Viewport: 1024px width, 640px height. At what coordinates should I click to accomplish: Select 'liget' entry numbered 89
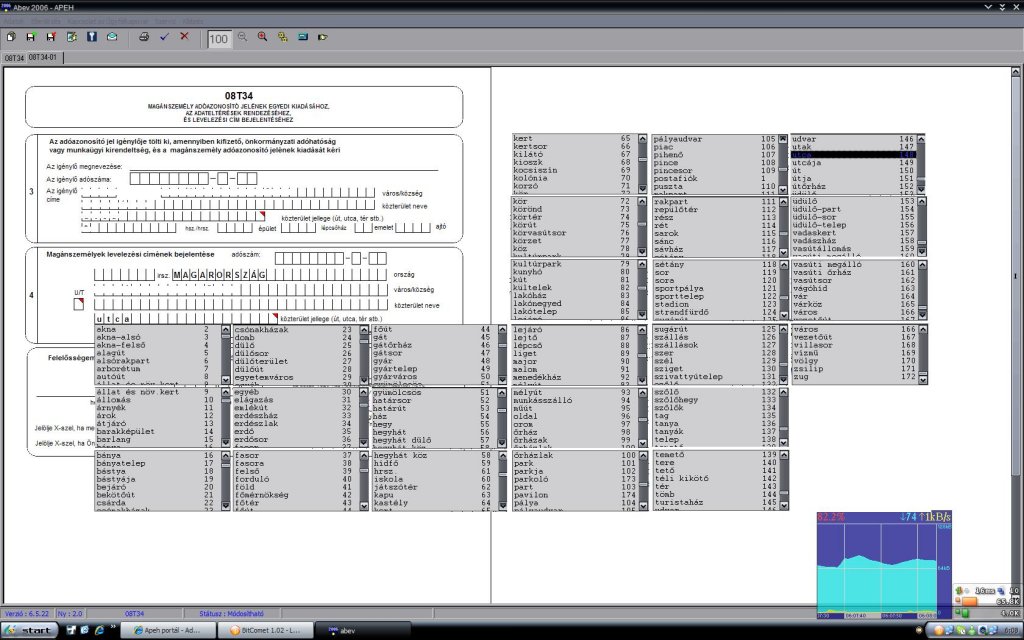(573, 353)
